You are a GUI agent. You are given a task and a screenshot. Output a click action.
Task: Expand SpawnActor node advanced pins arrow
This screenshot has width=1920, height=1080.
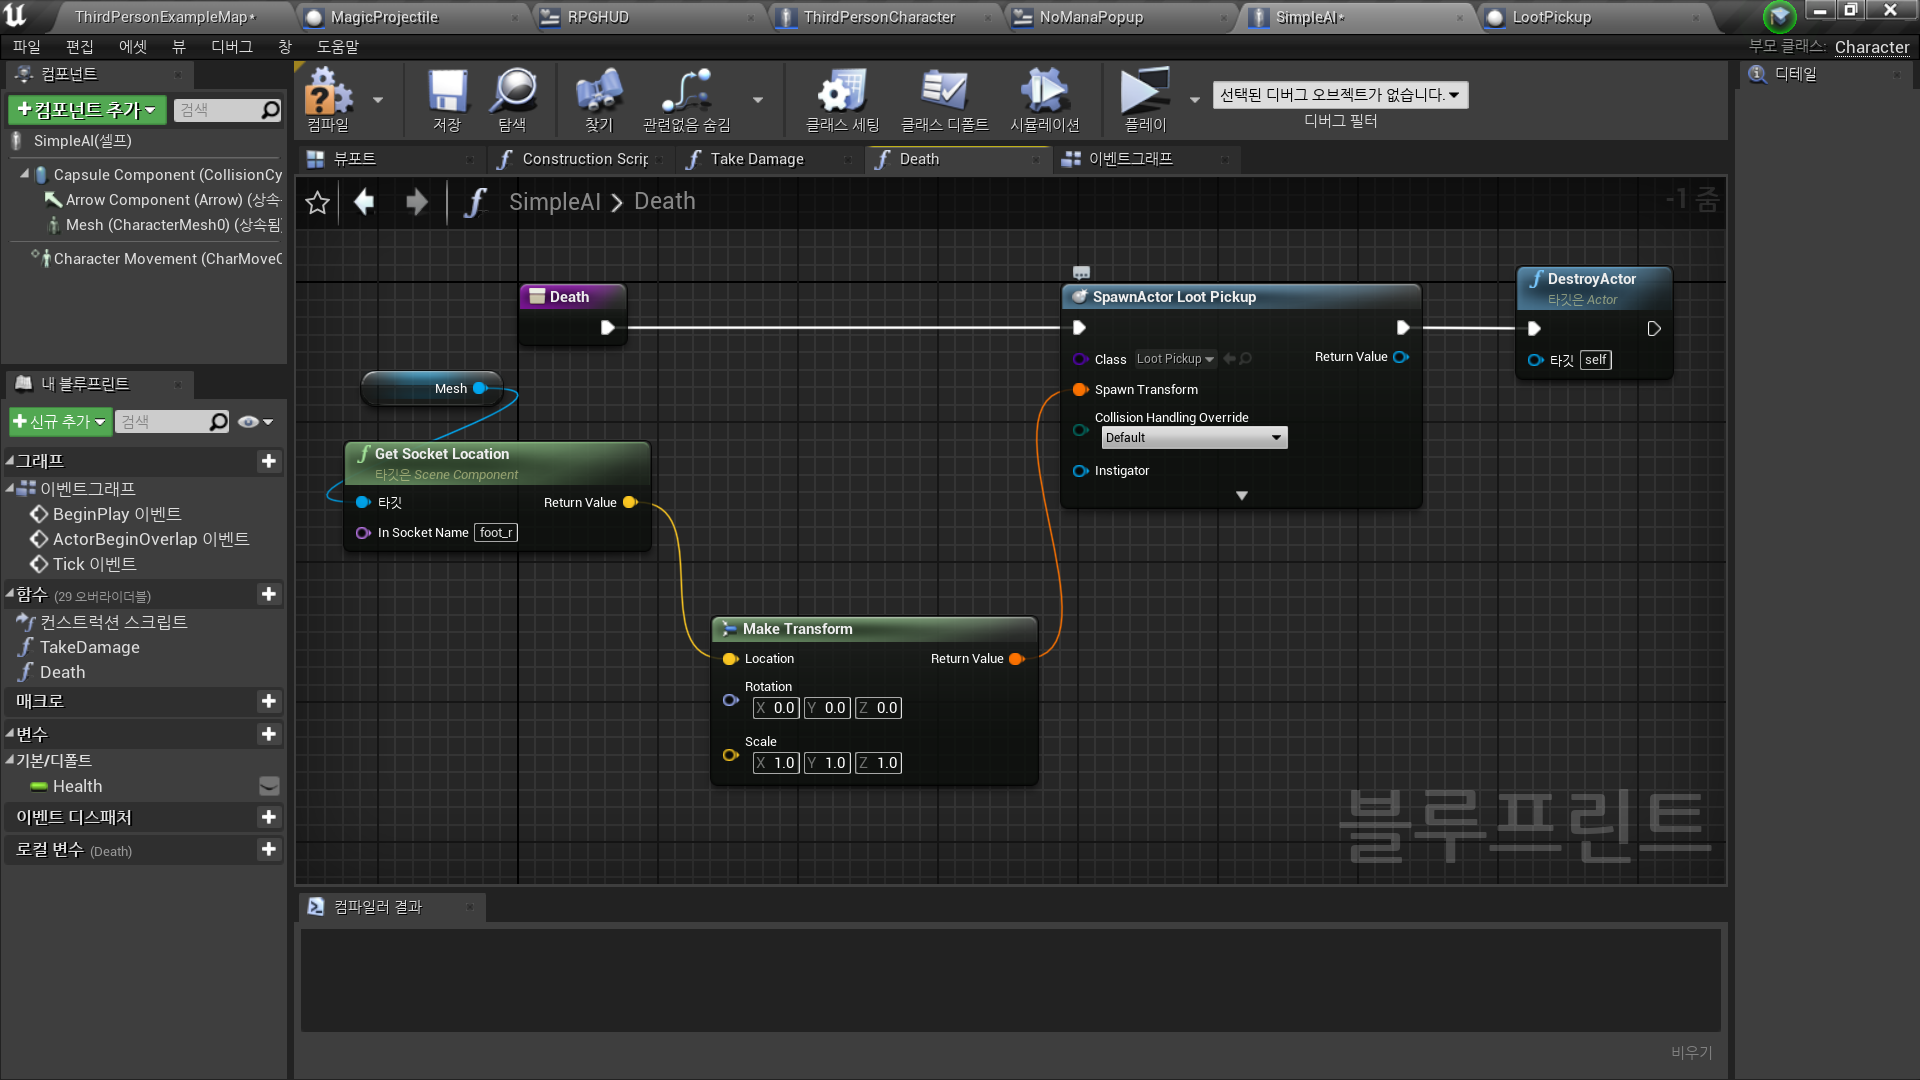1241,496
